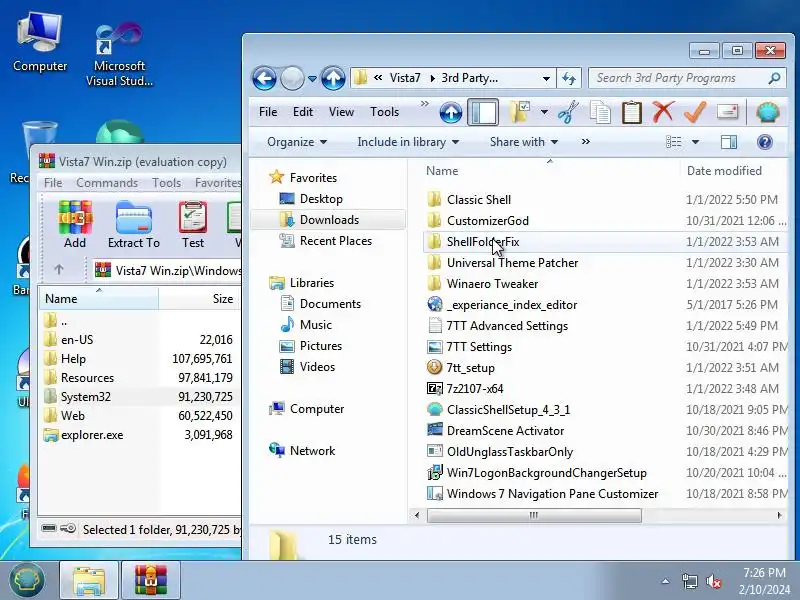Expand Include in library dropdown
The width and height of the screenshot is (800, 600).
coord(408,142)
